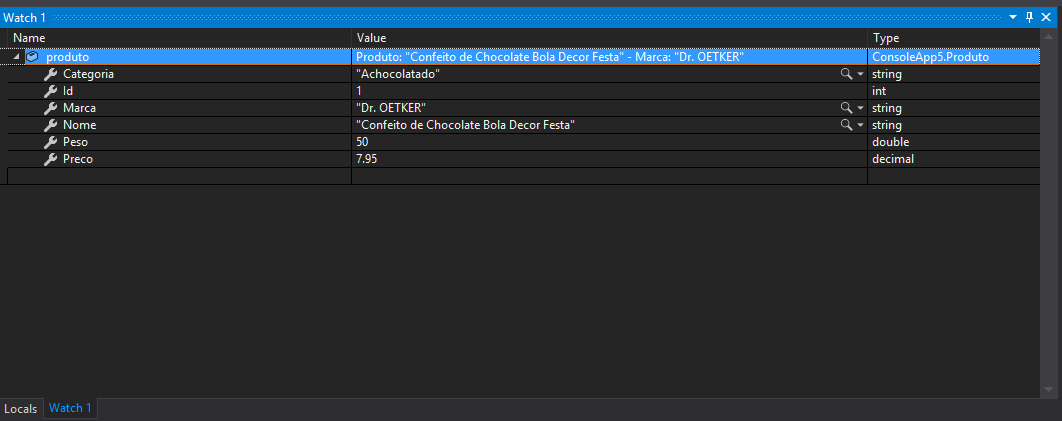Image resolution: width=1062 pixels, height=421 pixels.
Task: Click the wrench icon beside Nome
Action: tap(50, 125)
